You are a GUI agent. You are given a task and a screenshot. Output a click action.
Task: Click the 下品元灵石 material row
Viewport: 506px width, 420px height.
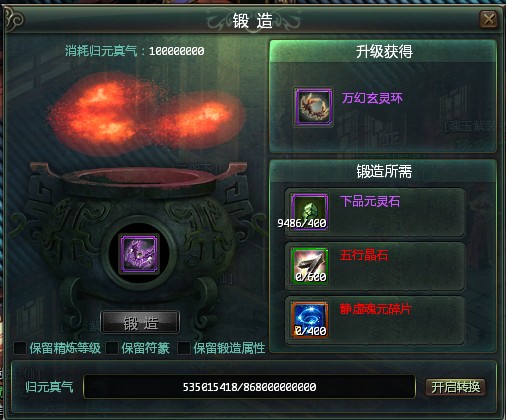point(375,212)
